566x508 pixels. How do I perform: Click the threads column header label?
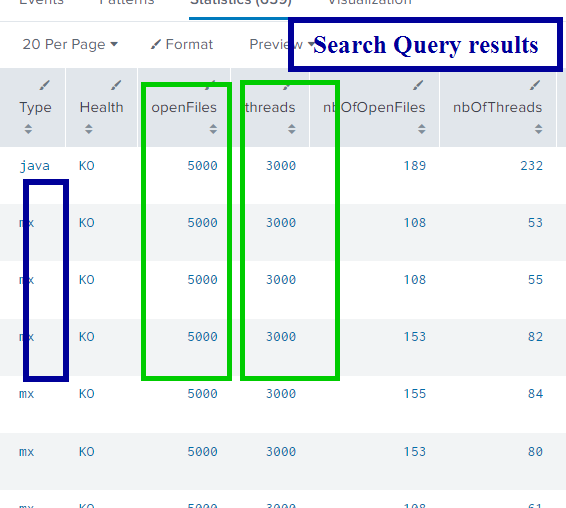tap(270, 107)
